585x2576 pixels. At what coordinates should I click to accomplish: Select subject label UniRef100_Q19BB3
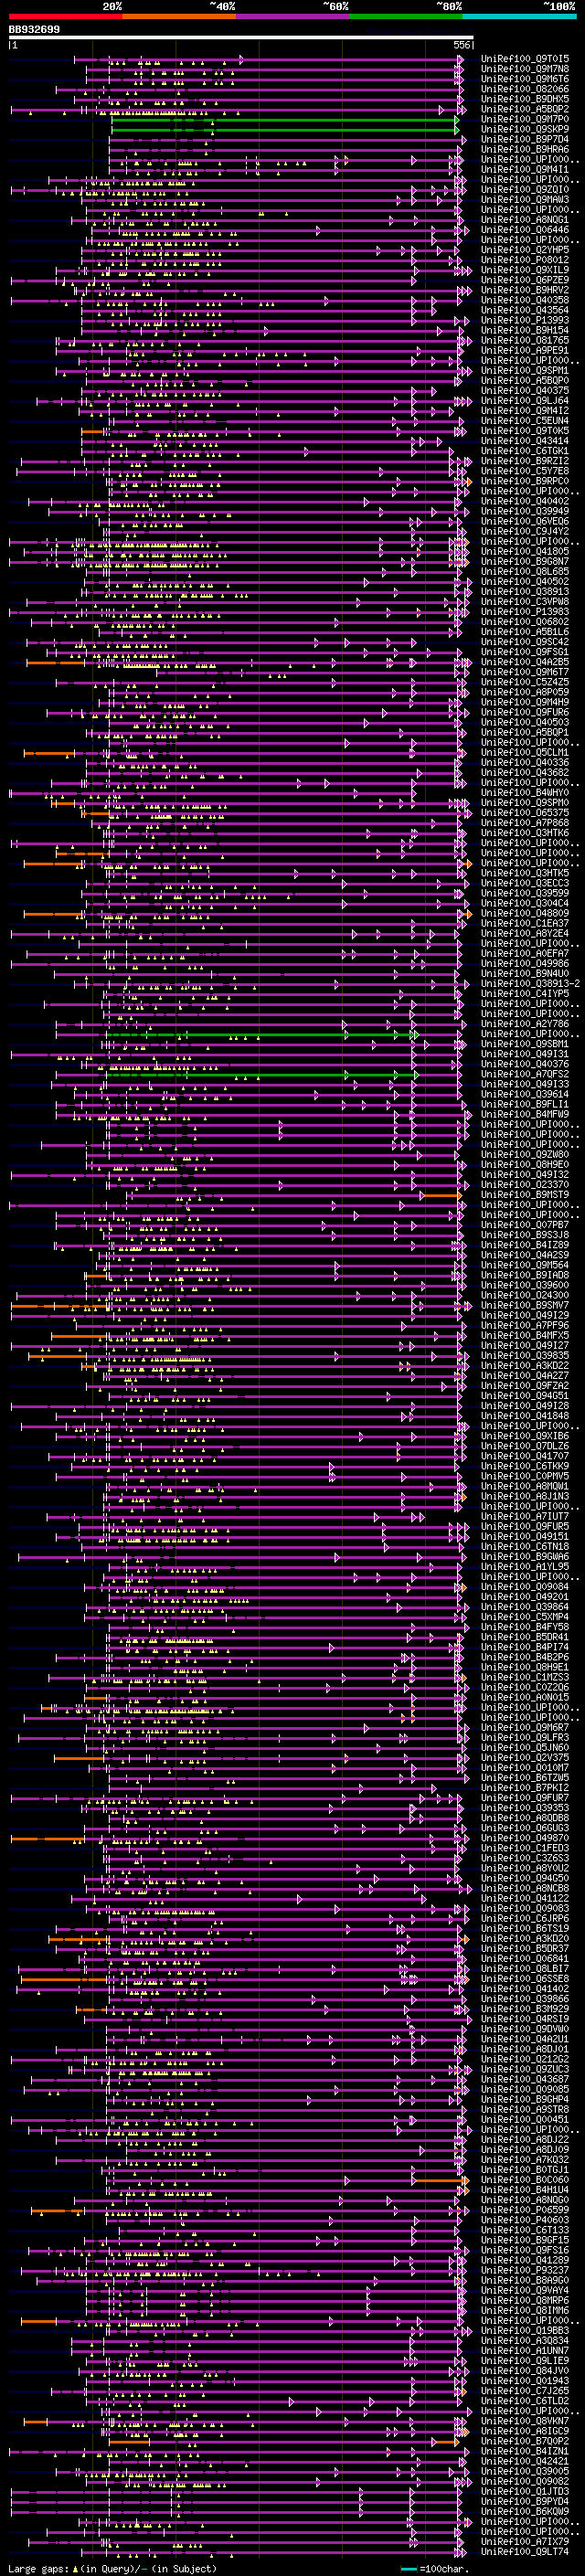525,2330
